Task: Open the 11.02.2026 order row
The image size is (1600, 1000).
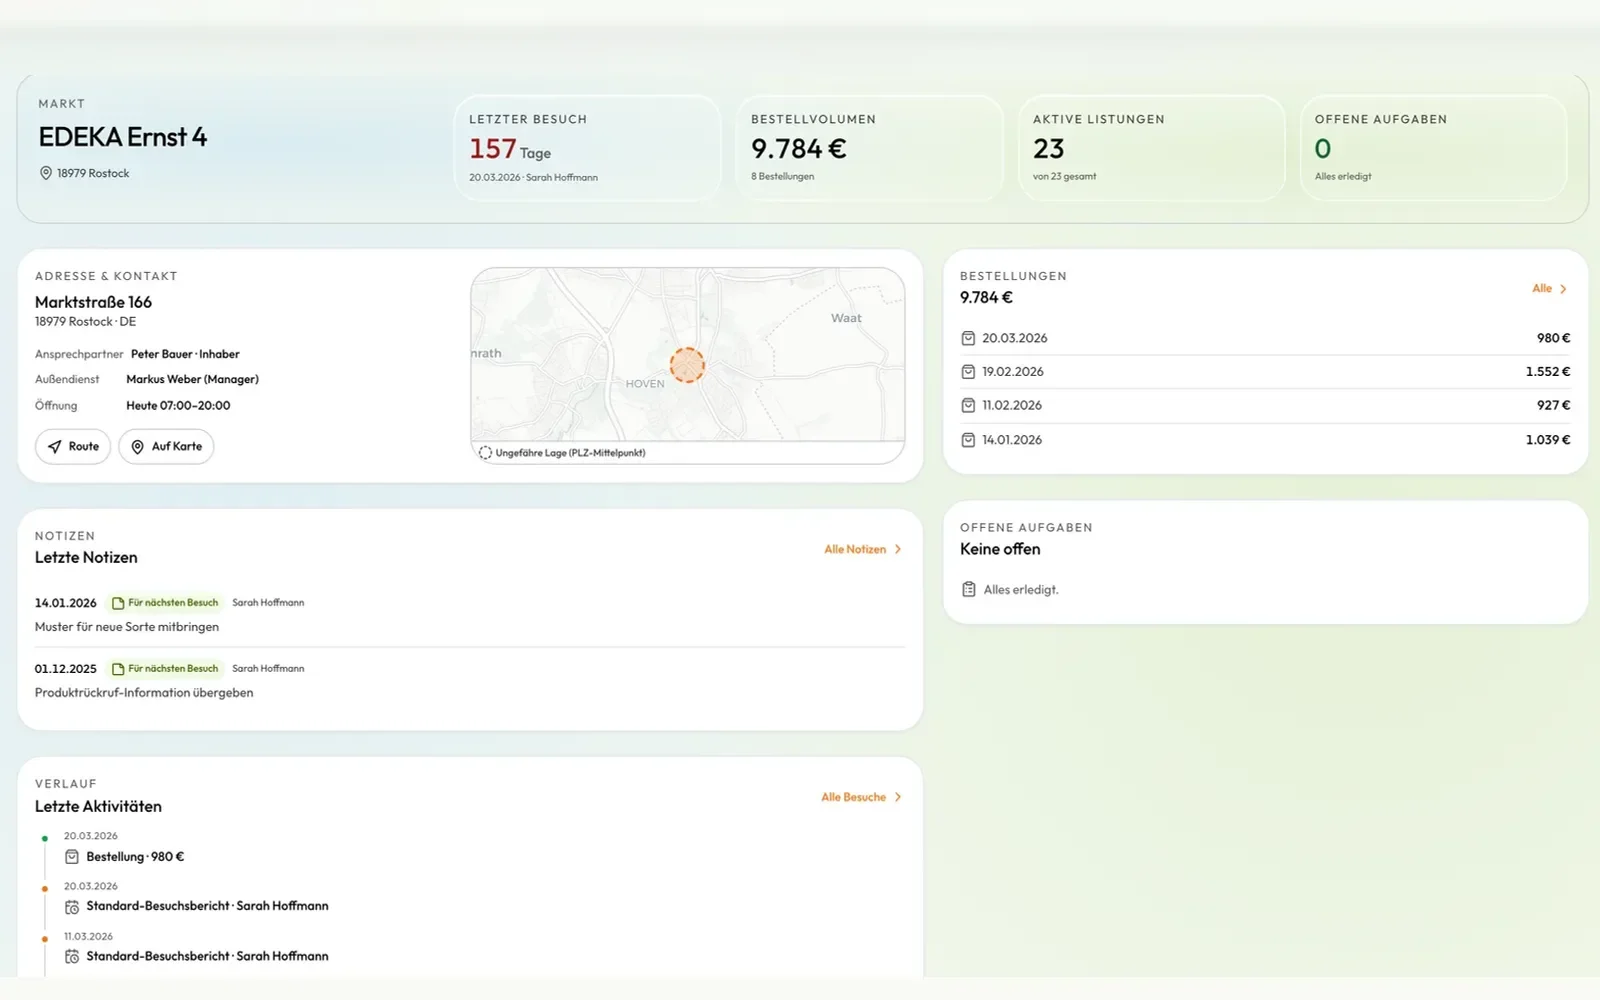Action: pyautogui.click(x=1265, y=406)
